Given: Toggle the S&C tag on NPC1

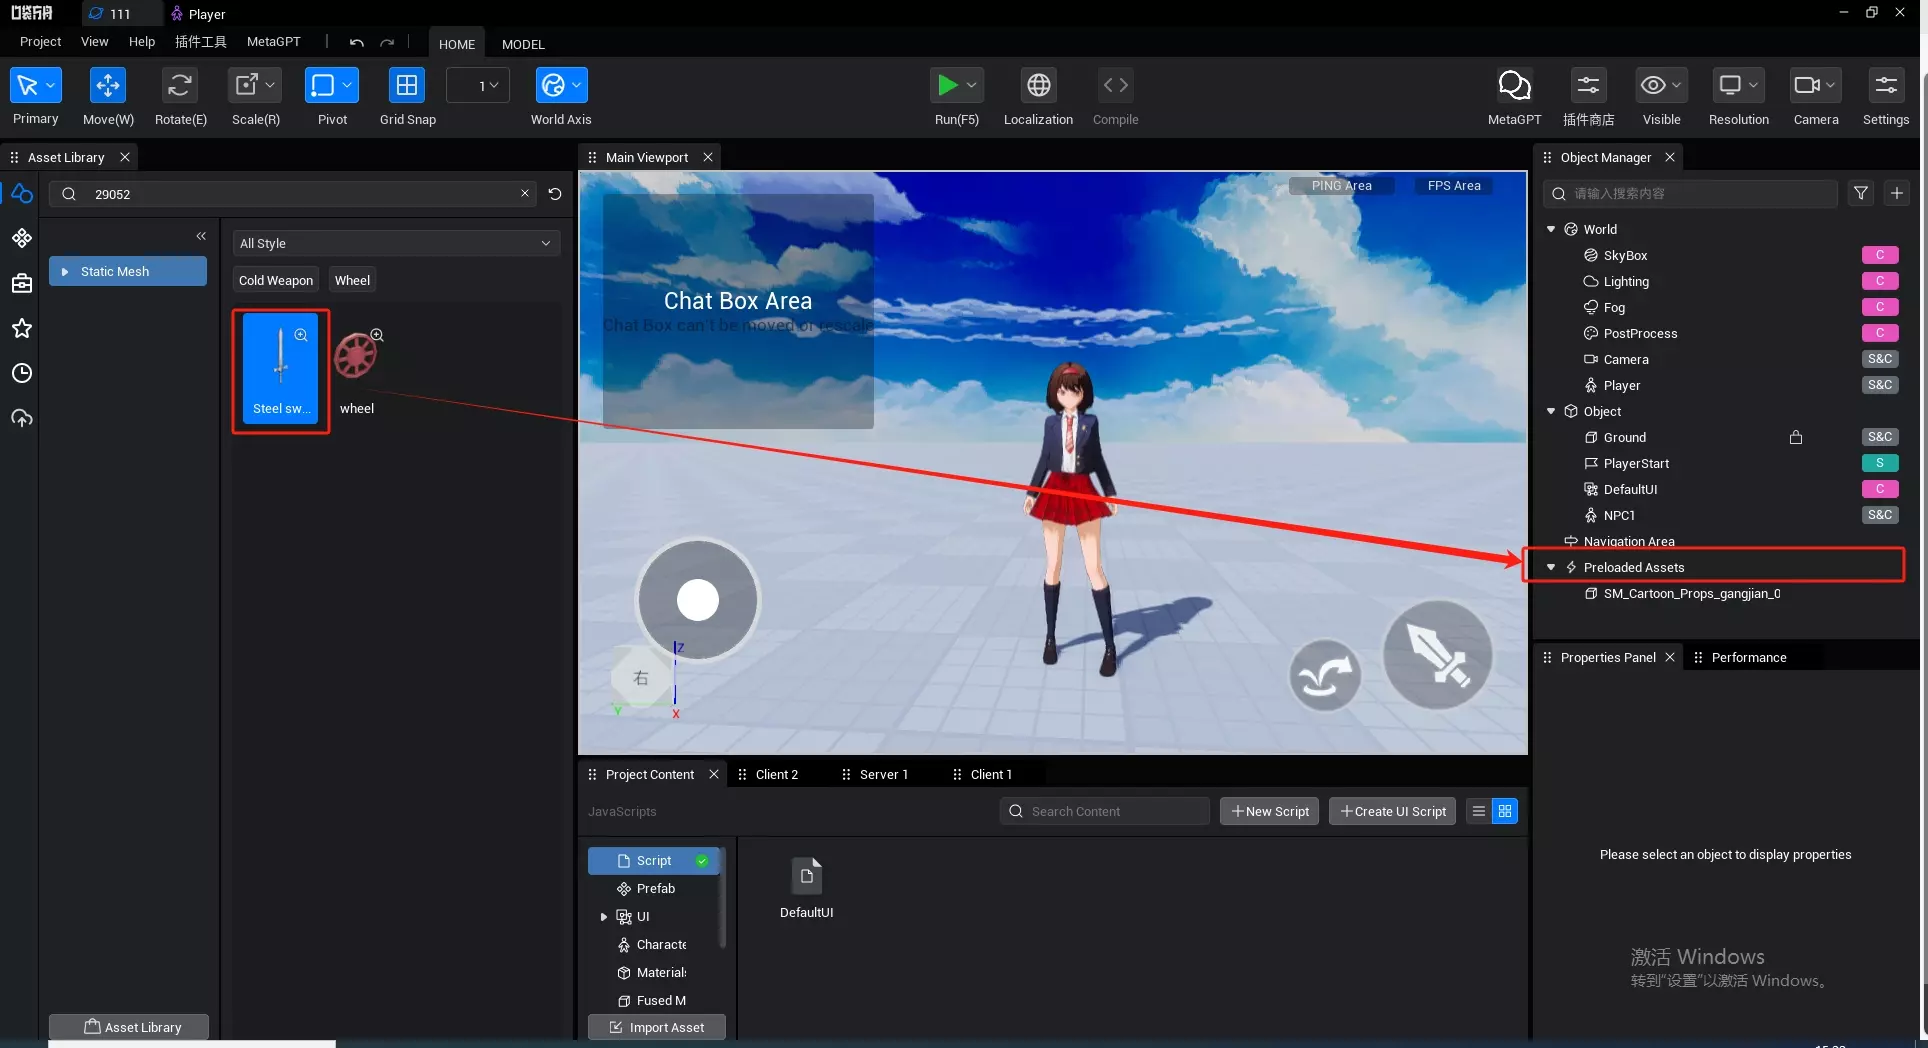Looking at the screenshot, I should pyautogui.click(x=1880, y=515).
